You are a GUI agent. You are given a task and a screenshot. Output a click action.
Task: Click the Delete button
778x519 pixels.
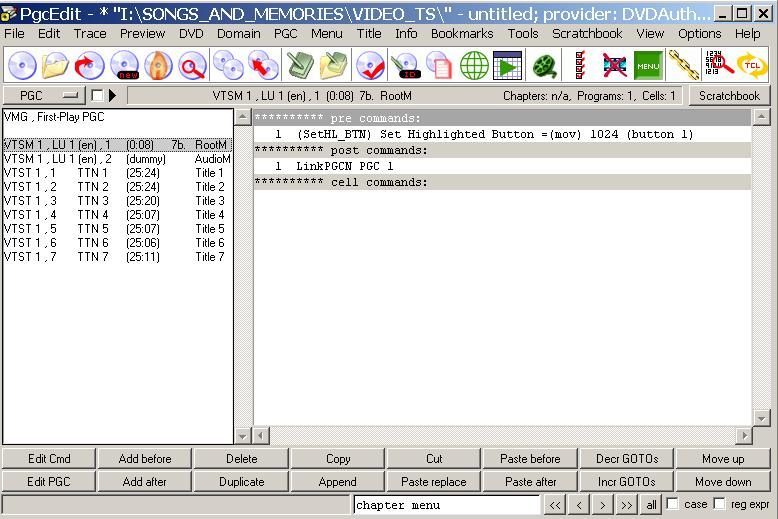[x=241, y=459]
